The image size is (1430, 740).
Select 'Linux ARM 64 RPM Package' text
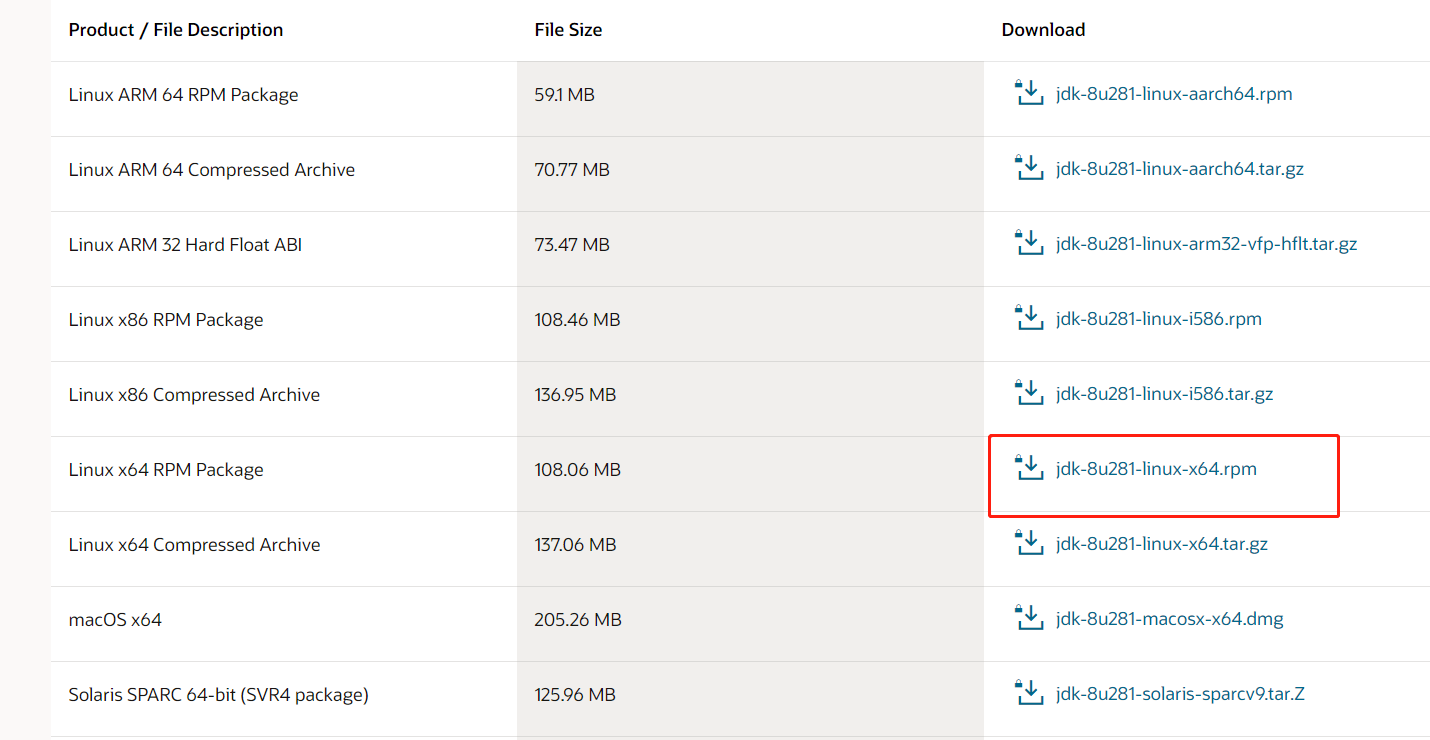[184, 95]
